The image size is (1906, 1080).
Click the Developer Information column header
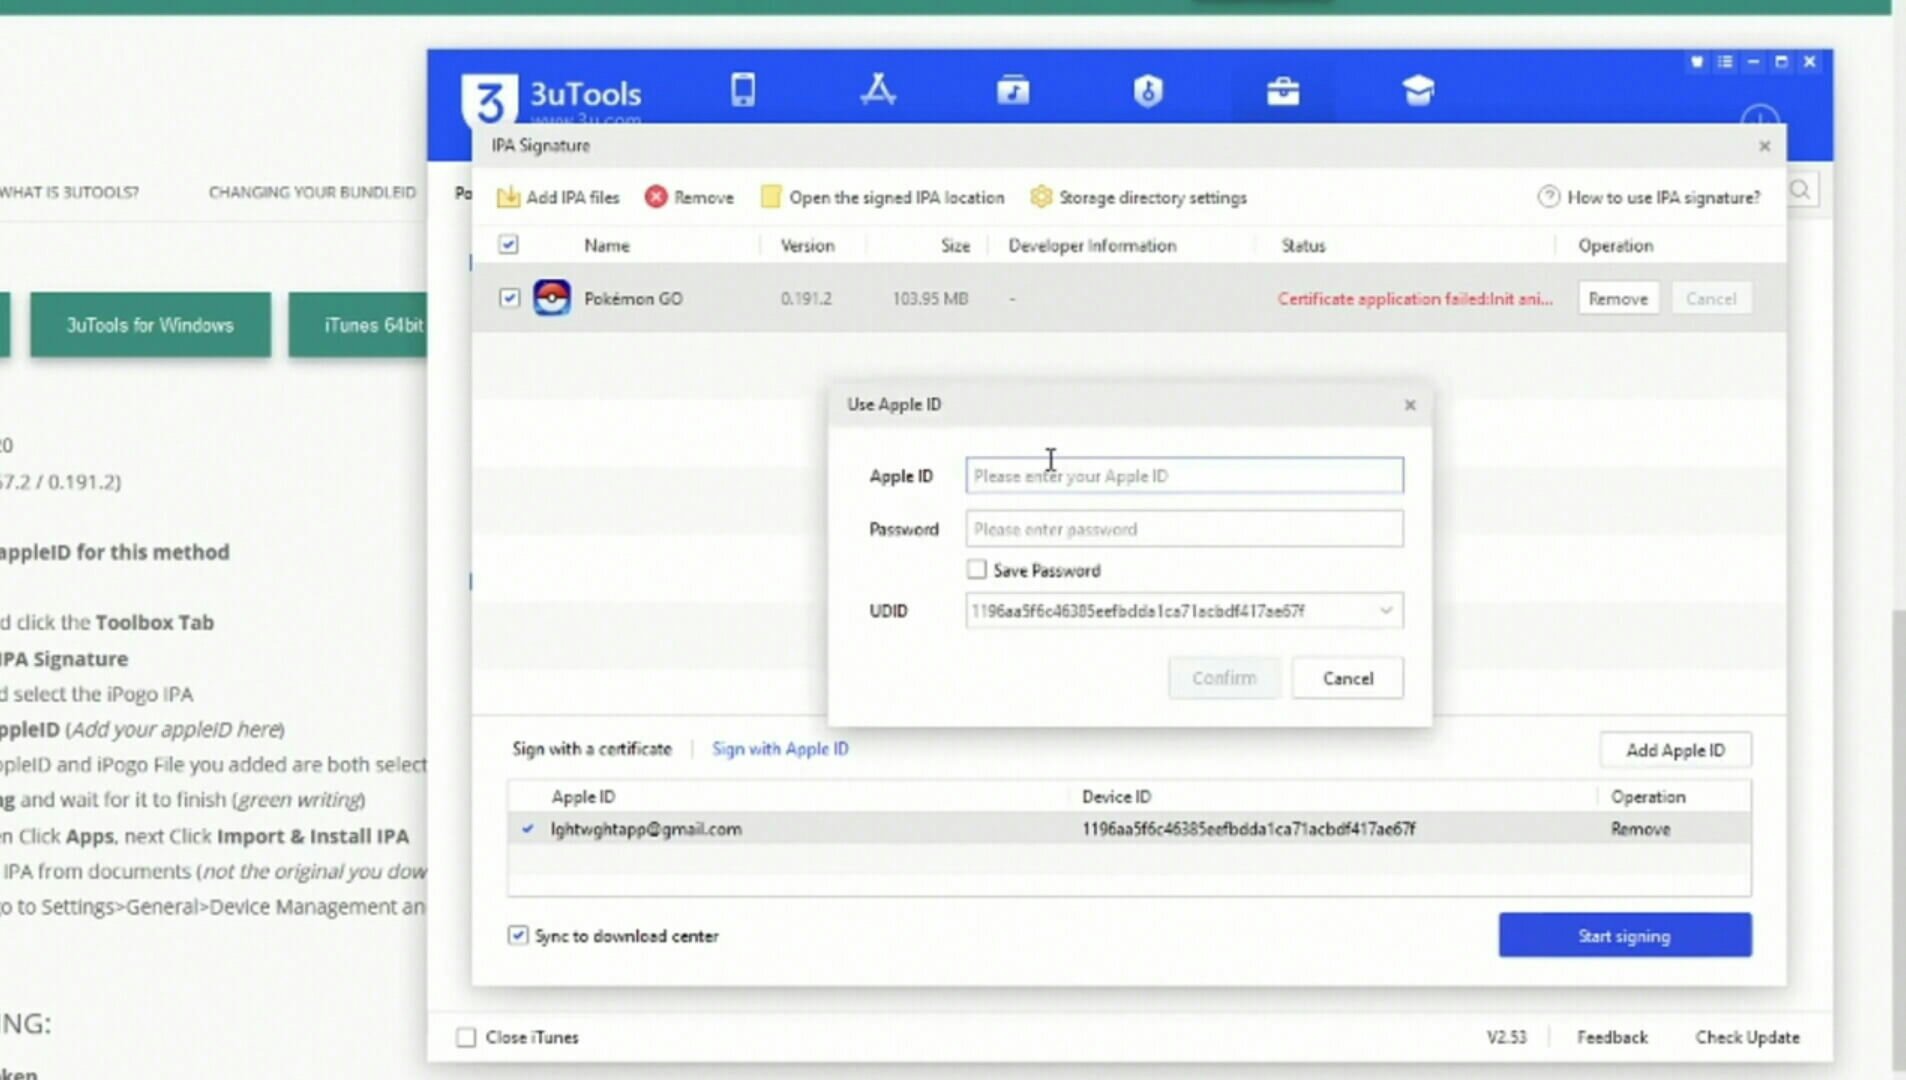(x=1092, y=245)
